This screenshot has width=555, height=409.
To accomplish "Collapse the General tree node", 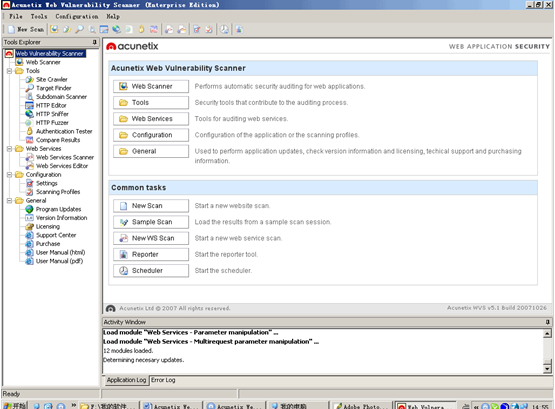I will click(x=10, y=201).
